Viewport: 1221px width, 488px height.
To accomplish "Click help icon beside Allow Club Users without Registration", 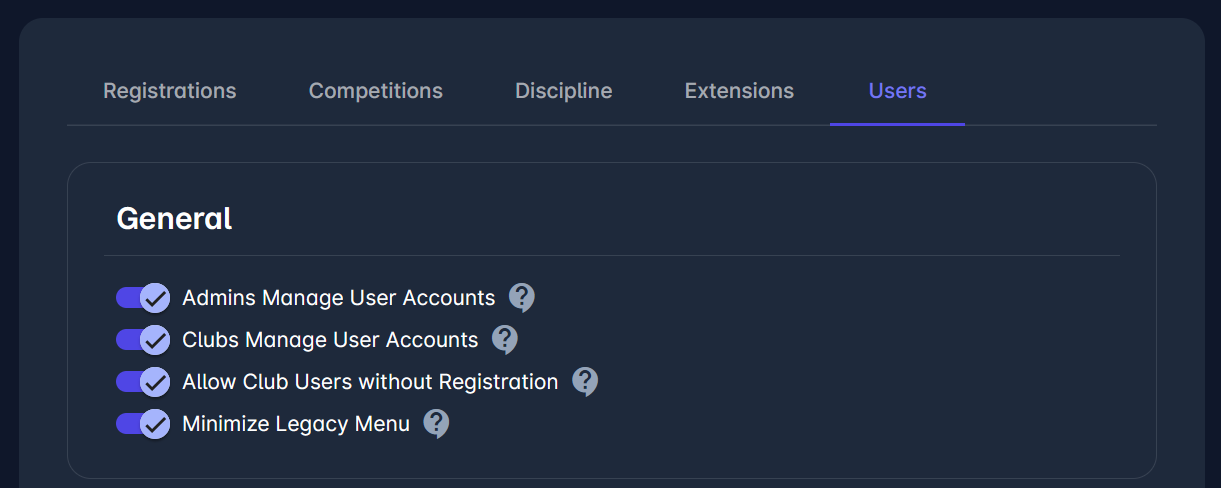I will pyautogui.click(x=585, y=382).
